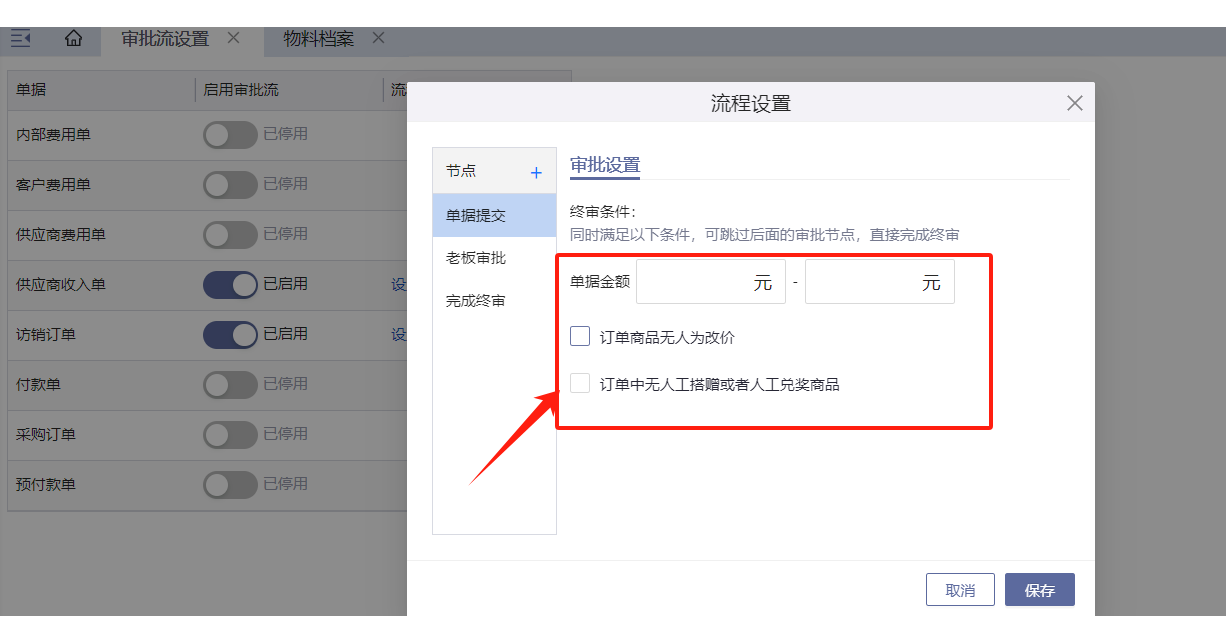
Task: Check 订单中无人工搭赠或者人工兑奖商品 checkbox
Action: (580, 383)
